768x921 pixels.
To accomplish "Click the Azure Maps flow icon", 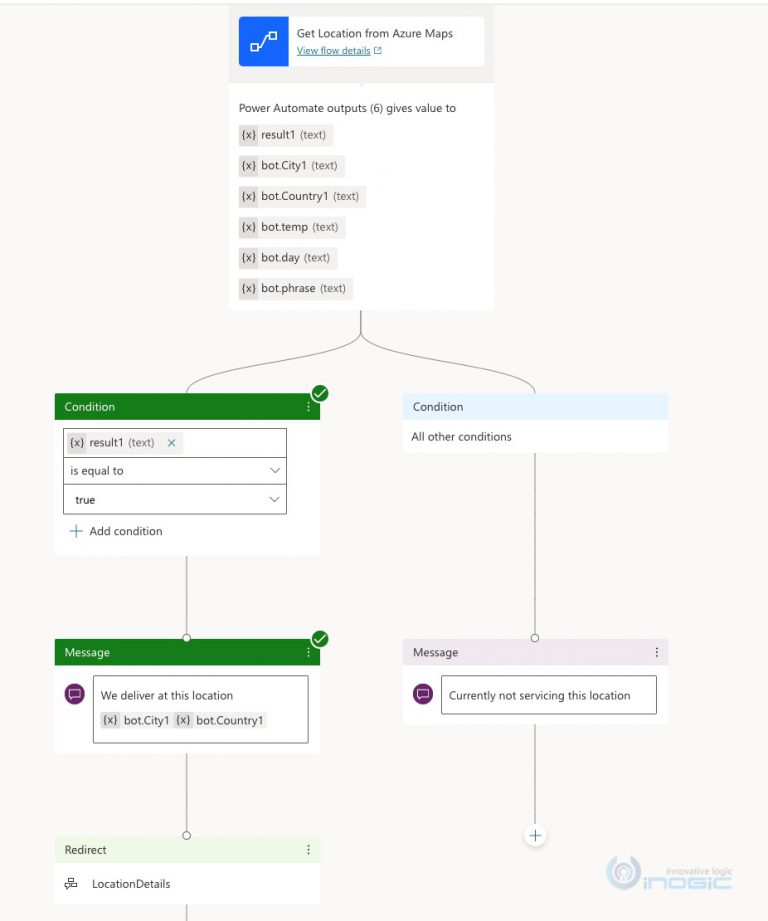I will click(x=263, y=41).
